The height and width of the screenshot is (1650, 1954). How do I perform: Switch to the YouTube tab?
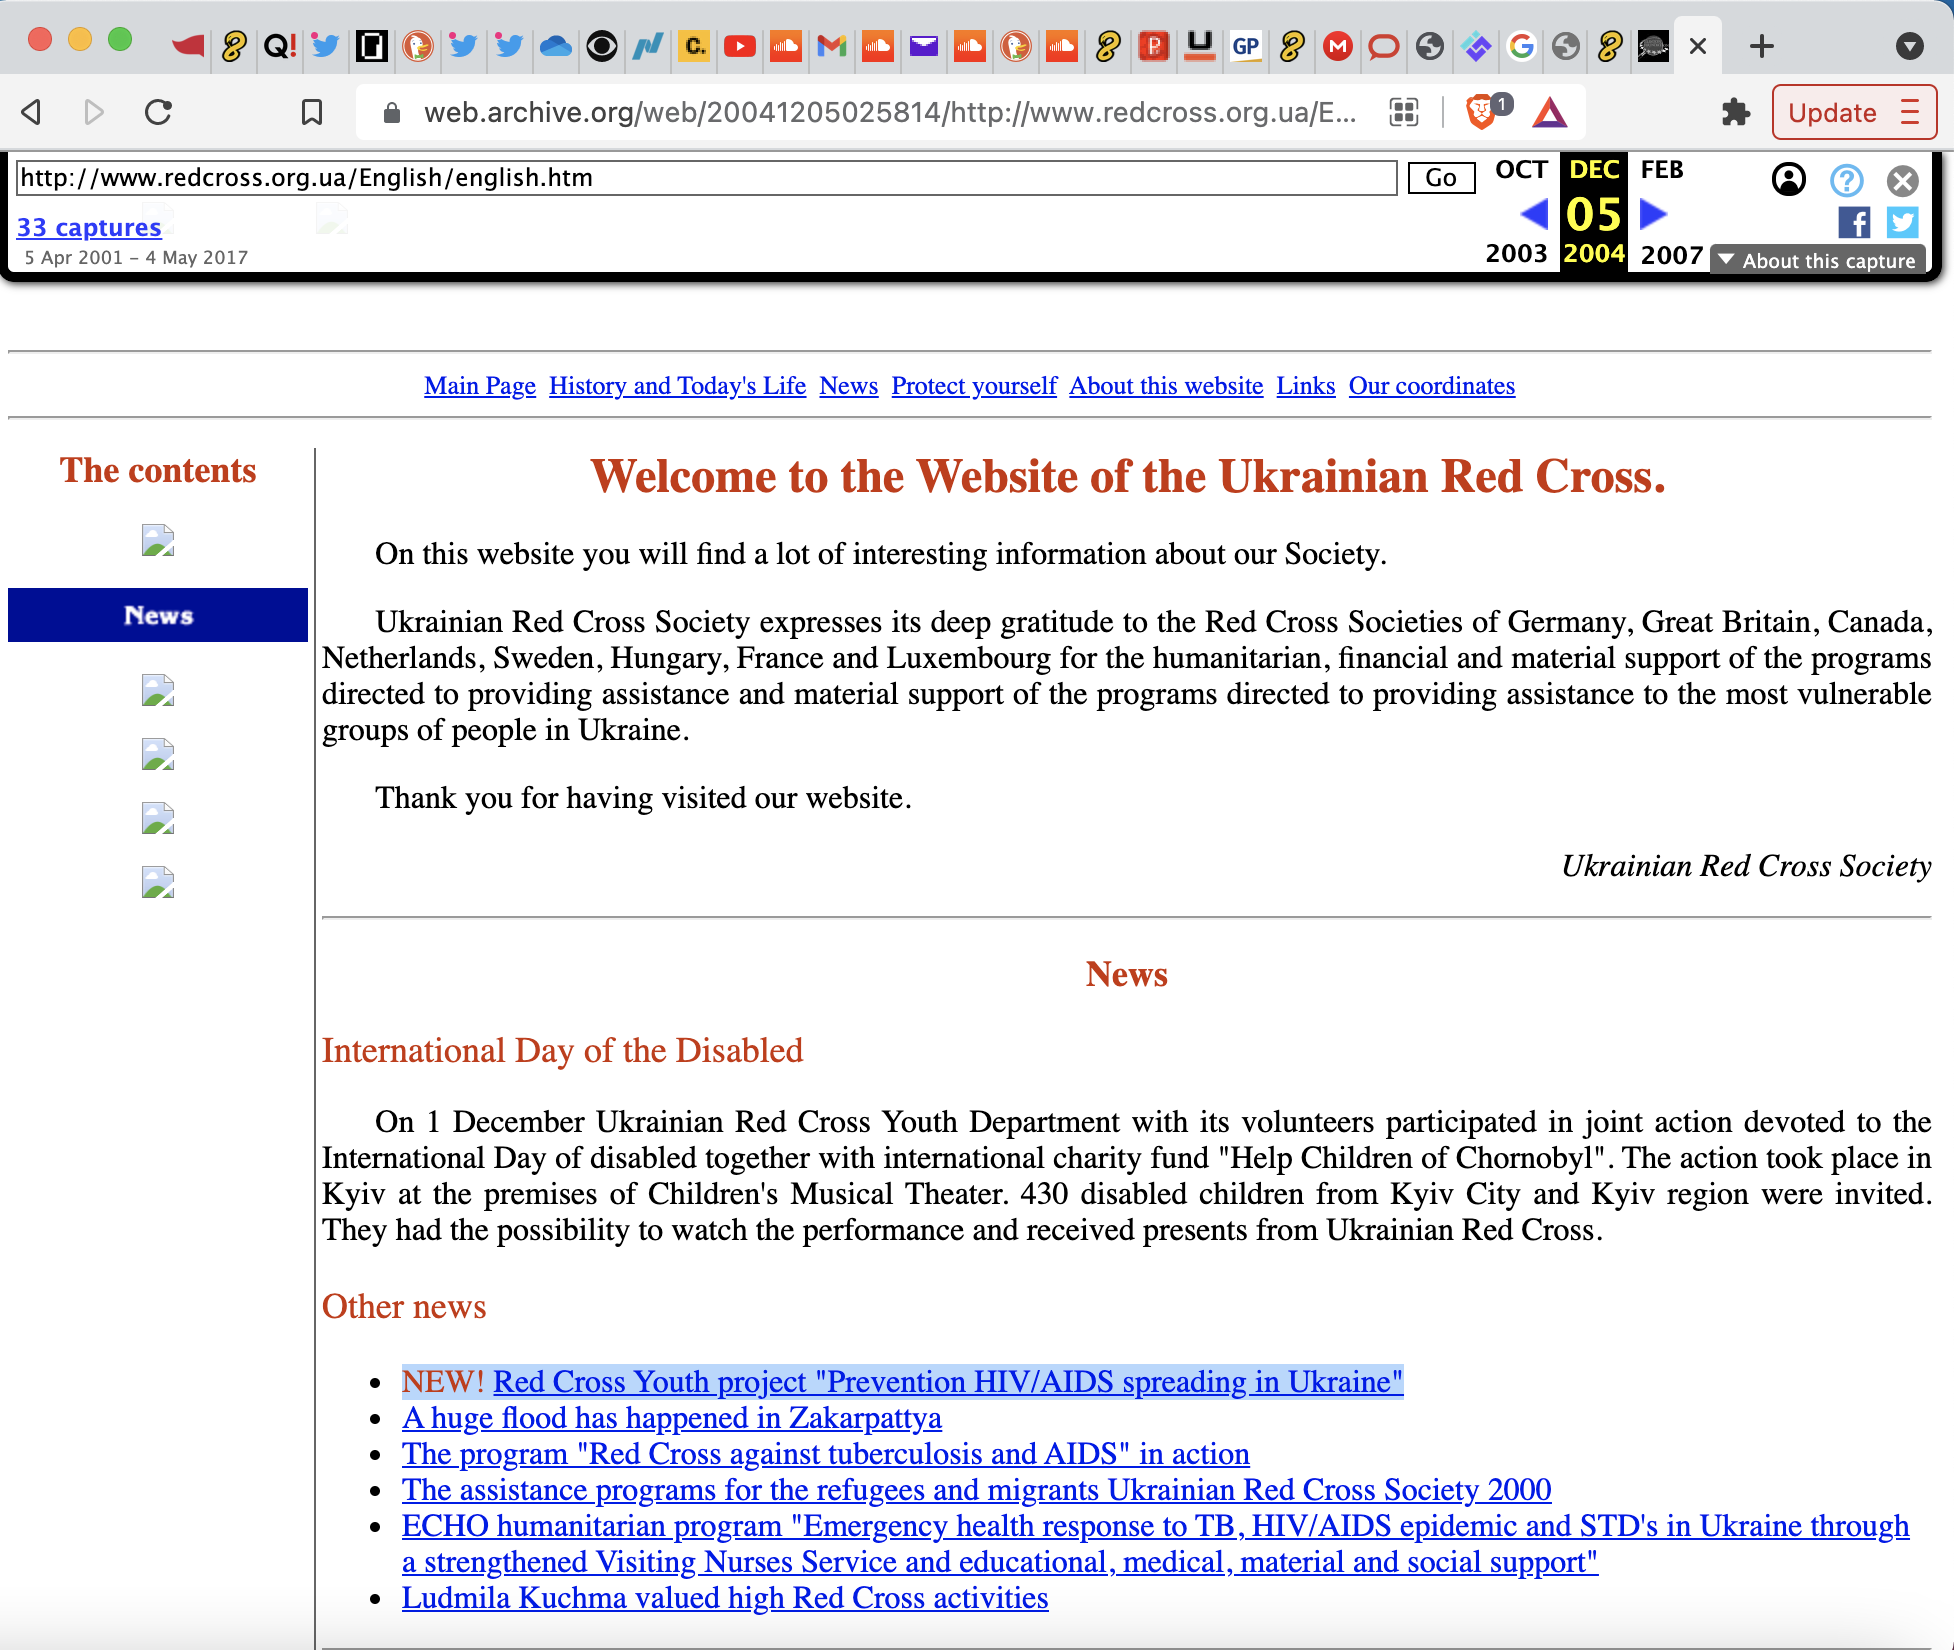pyautogui.click(x=740, y=46)
